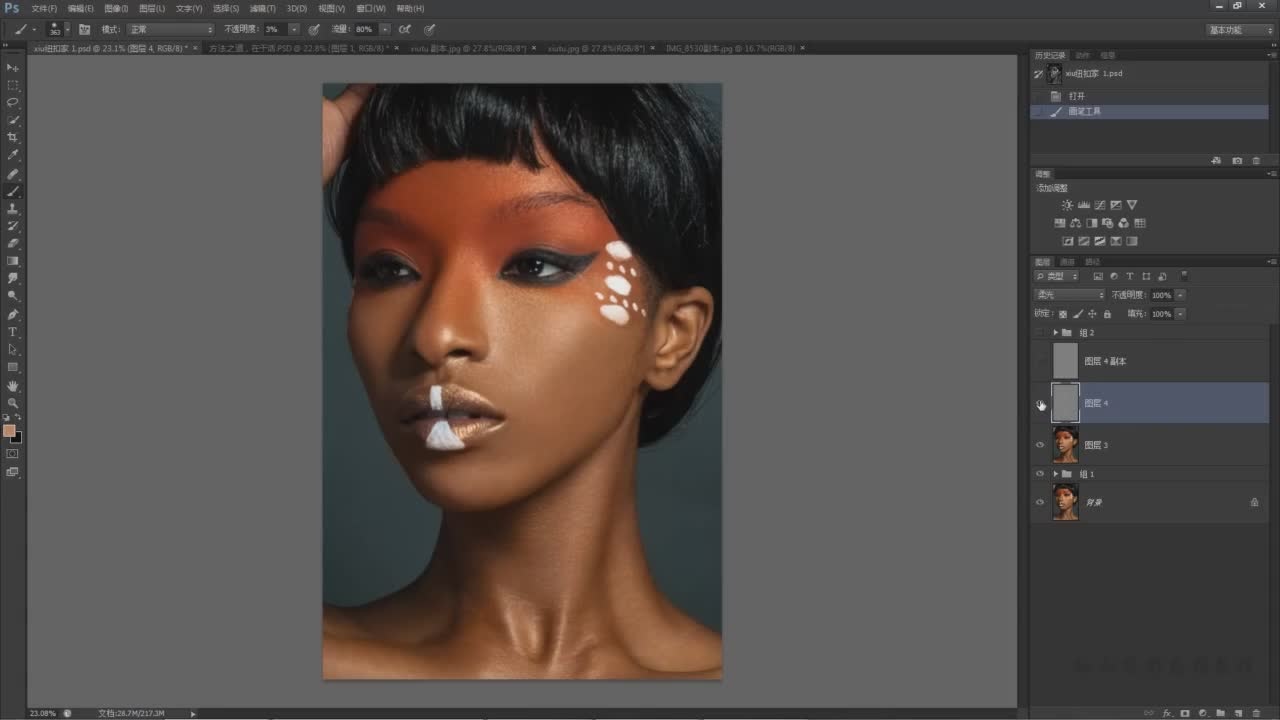Enable airbrush build-up icon in options bar
The image size is (1280, 720).
405,29
